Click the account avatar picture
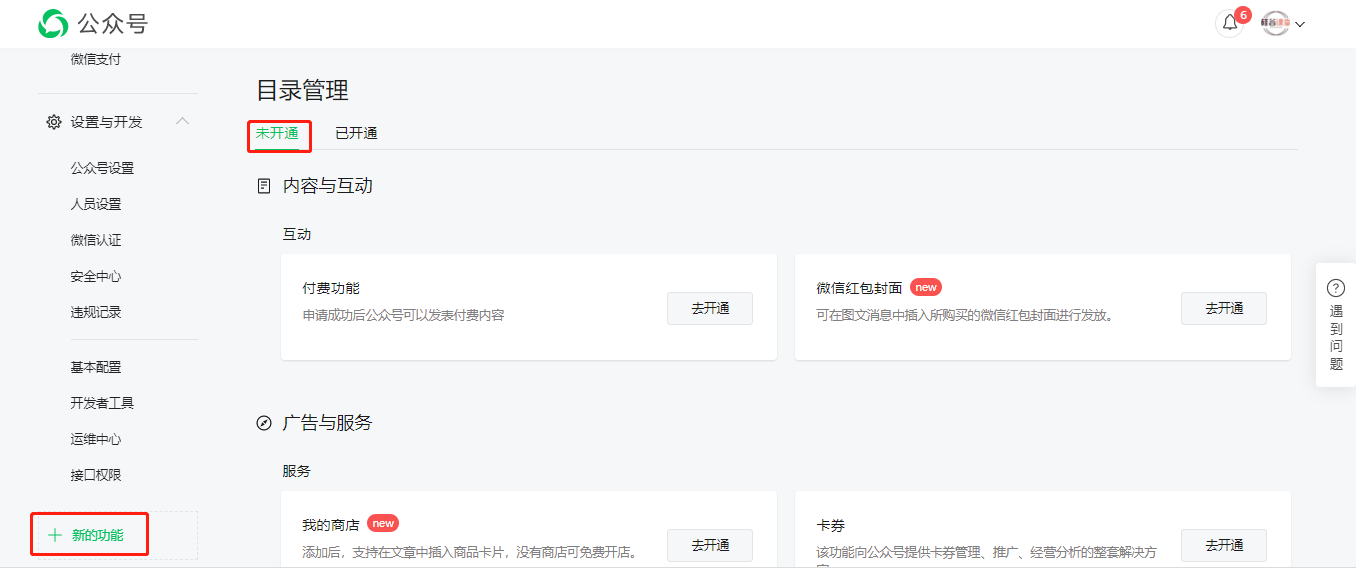The width and height of the screenshot is (1356, 570). (1275, 24)
